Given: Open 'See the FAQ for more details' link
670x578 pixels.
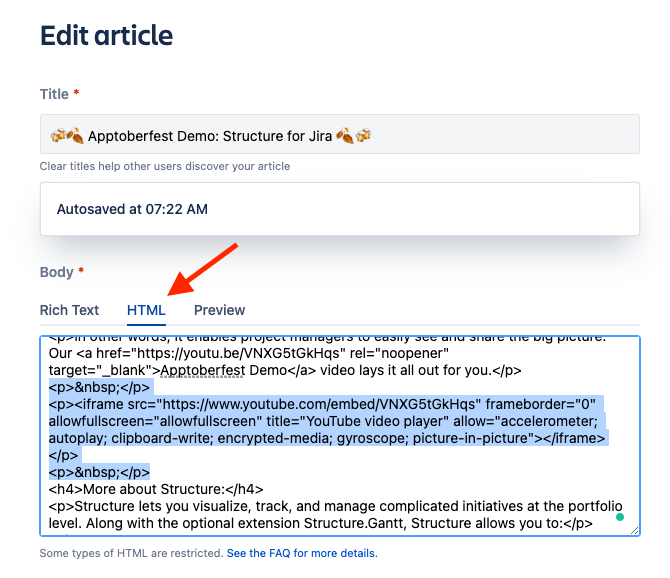Looking at the screenshot, I should tap(302, 553).
